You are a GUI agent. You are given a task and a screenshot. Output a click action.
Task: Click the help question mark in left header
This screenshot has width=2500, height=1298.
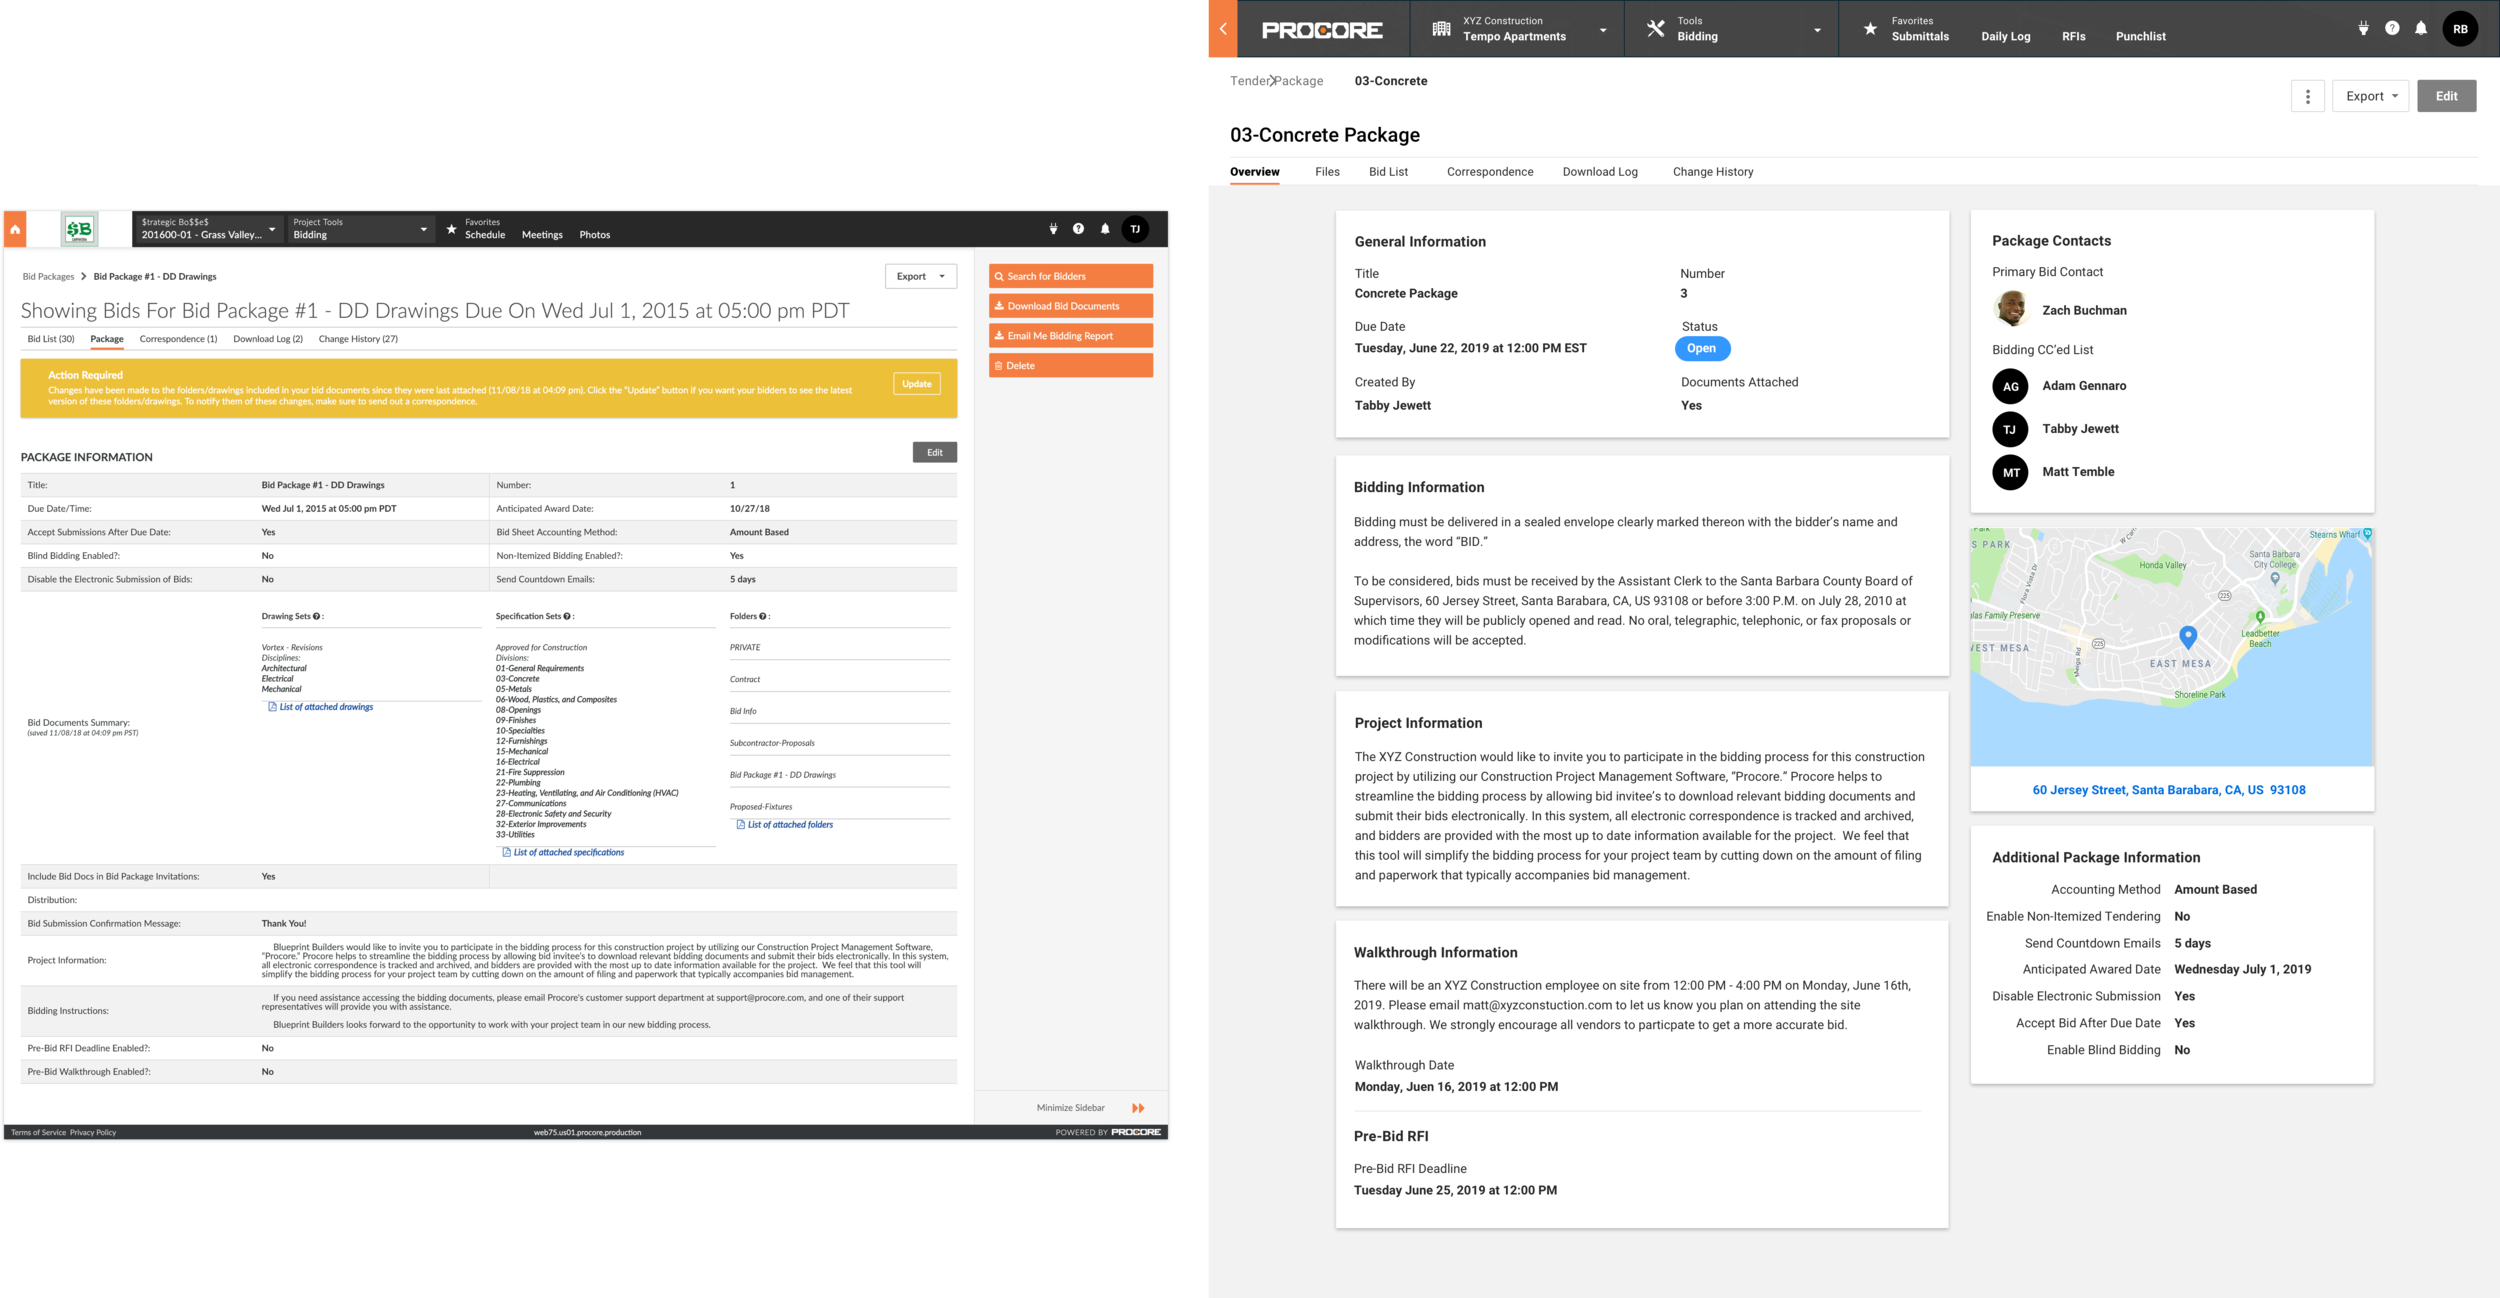pyautogui.click(x=1078, y=229)
